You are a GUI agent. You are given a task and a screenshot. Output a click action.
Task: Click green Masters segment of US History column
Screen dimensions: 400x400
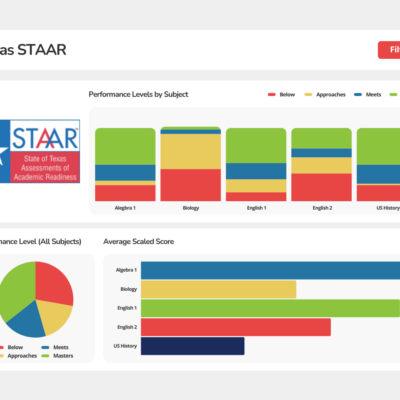(x=378, y=146)
